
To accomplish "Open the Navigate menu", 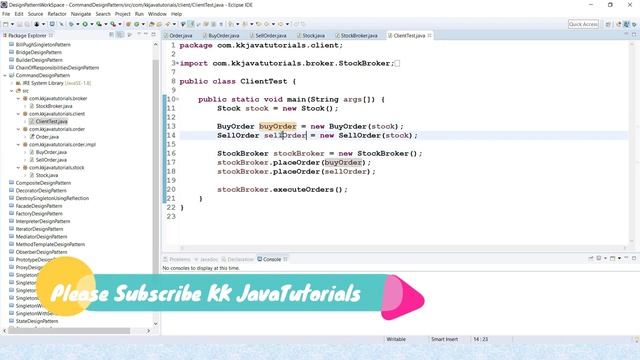I will [x=81, y=14].
